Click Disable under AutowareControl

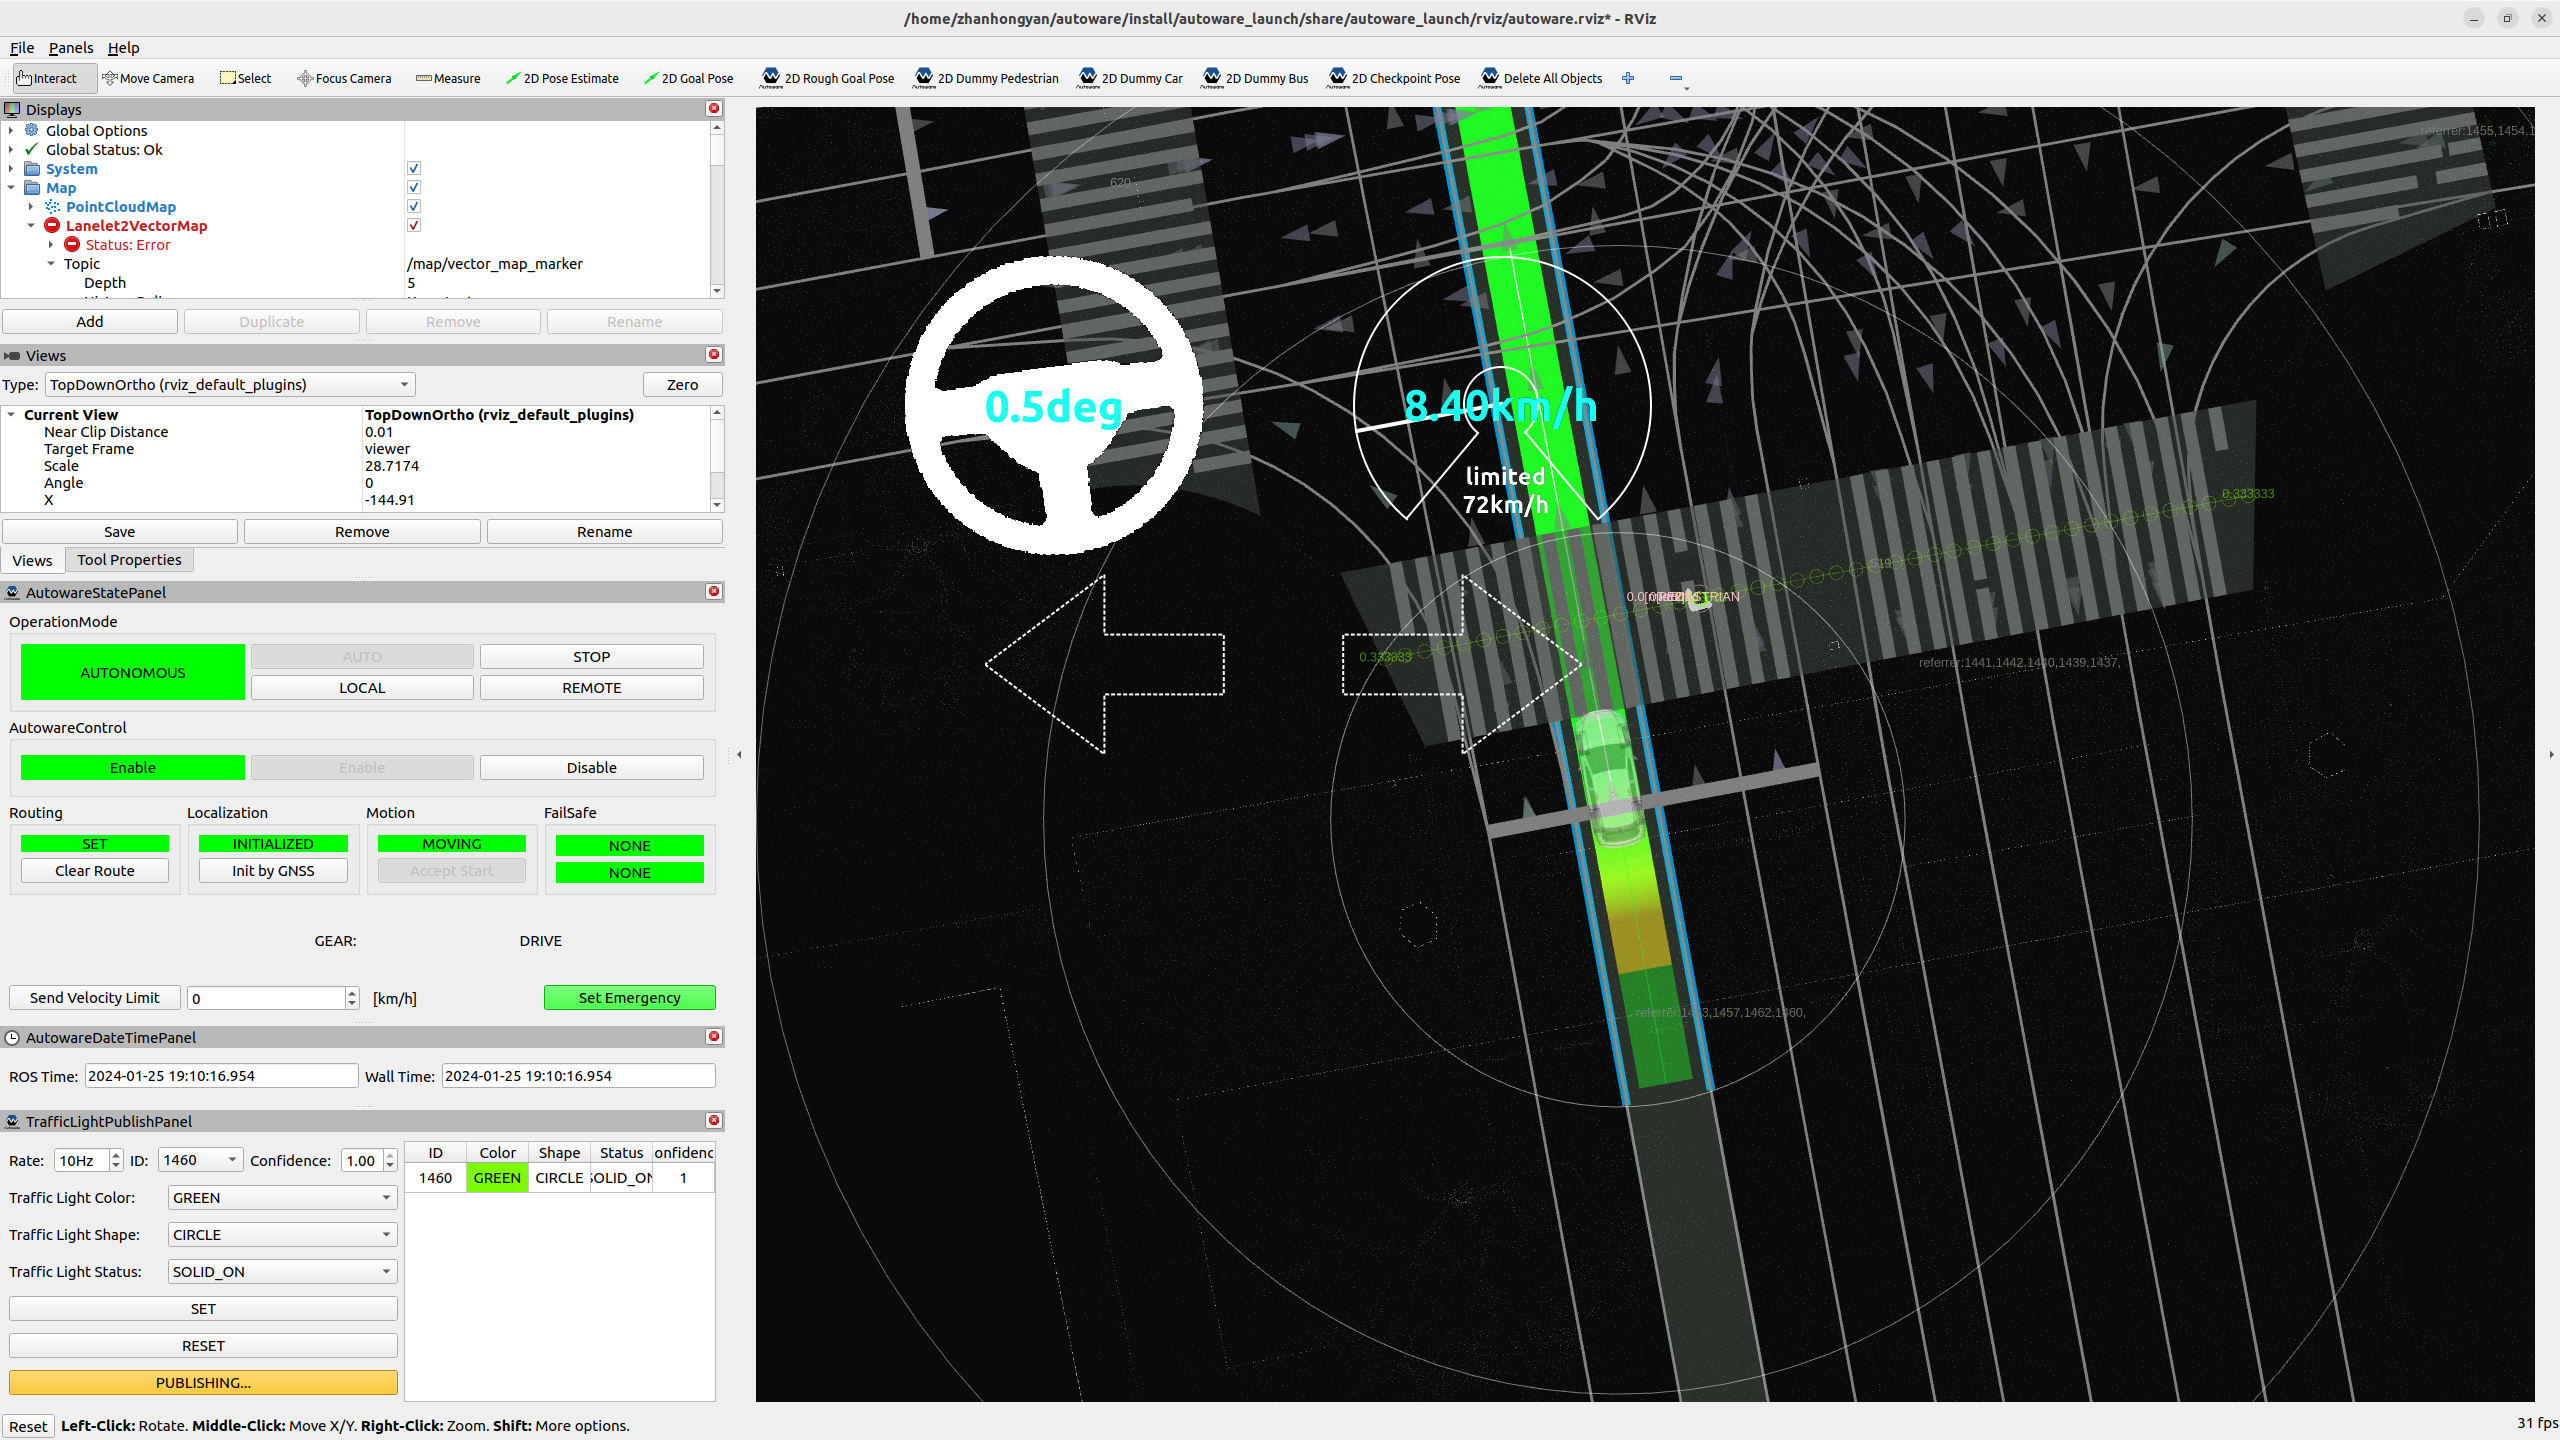point(591,767)
